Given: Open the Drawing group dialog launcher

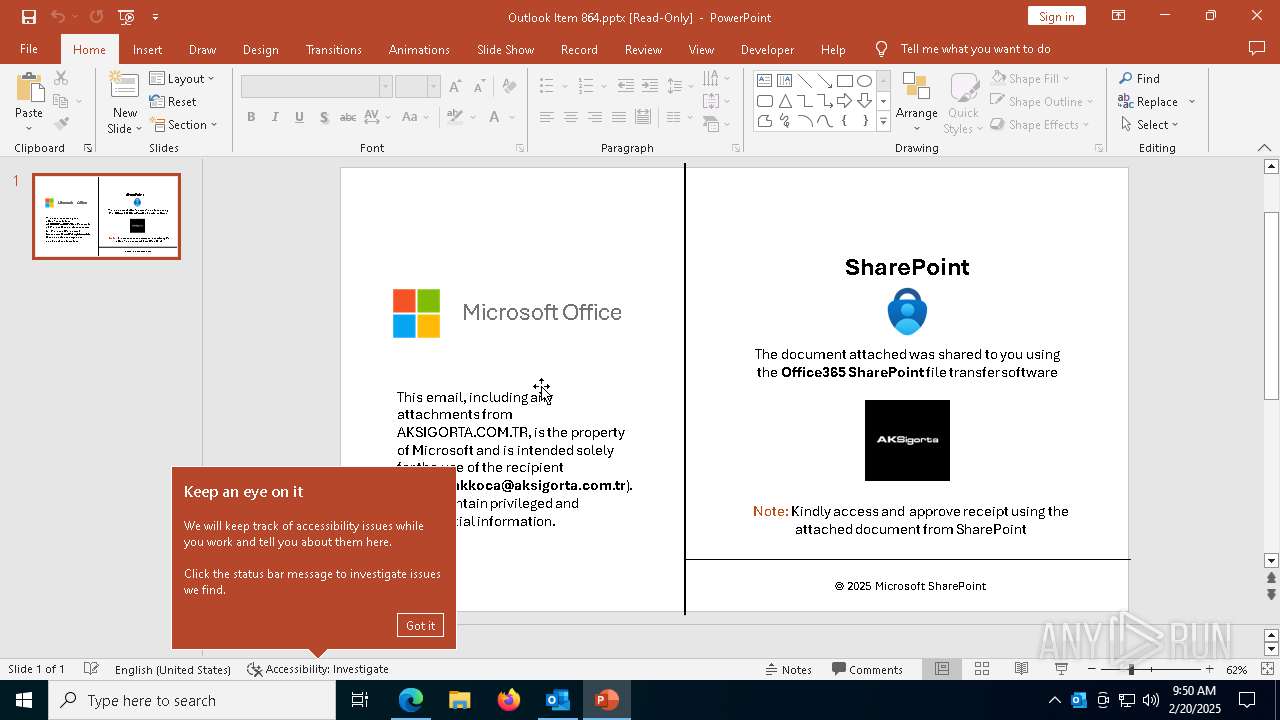Looking at the screenshot, I should [x=1098, y=148].
